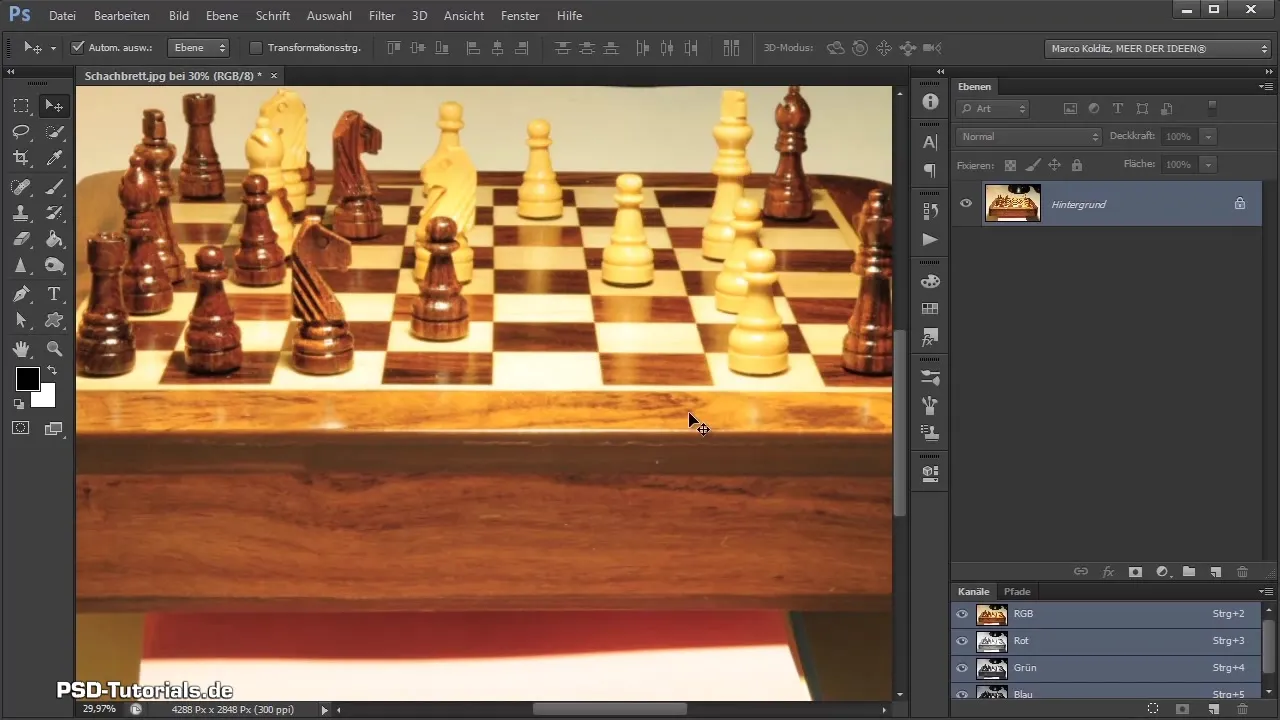1280x720 pixels.
Task: Select the Zoom tool
Action: click(x=54, y=349)
